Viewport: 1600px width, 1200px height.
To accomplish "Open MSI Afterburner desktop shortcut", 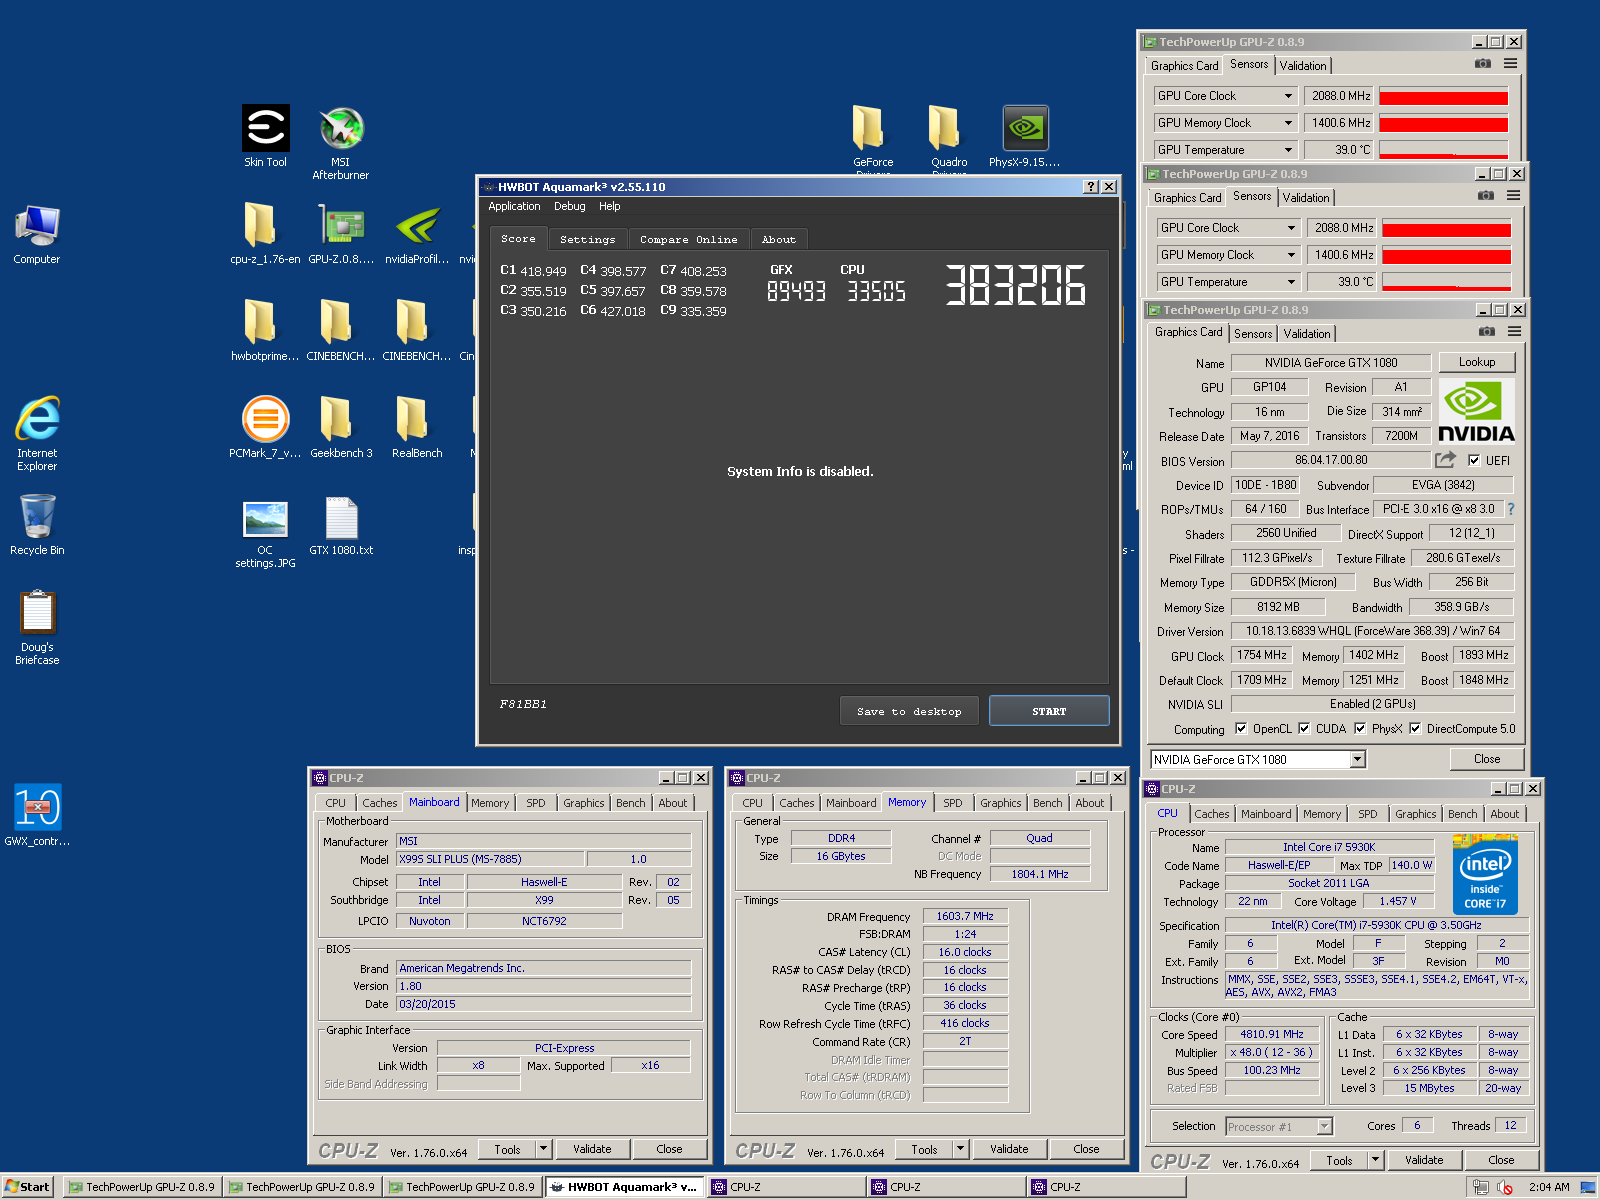I will click(x=341, y=142).
